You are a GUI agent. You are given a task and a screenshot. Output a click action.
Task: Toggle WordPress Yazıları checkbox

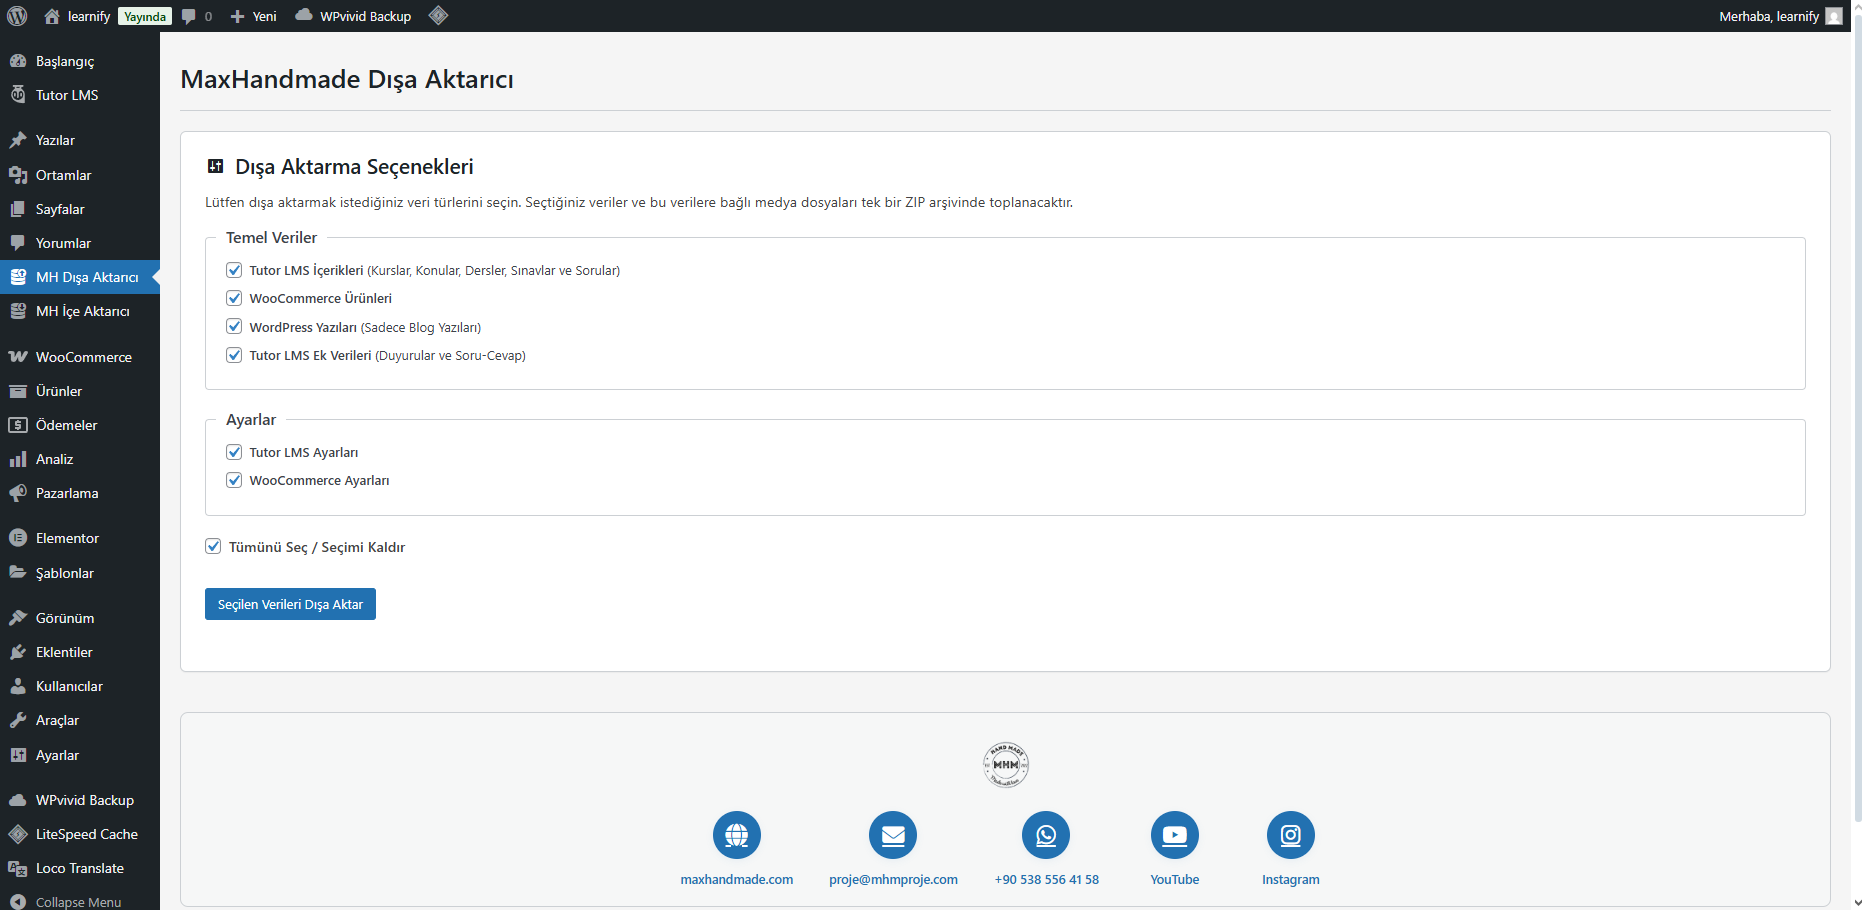click(234, 327)
